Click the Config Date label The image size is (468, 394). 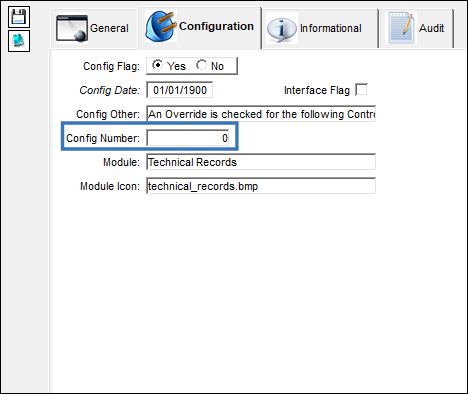(x=110, y=90)
